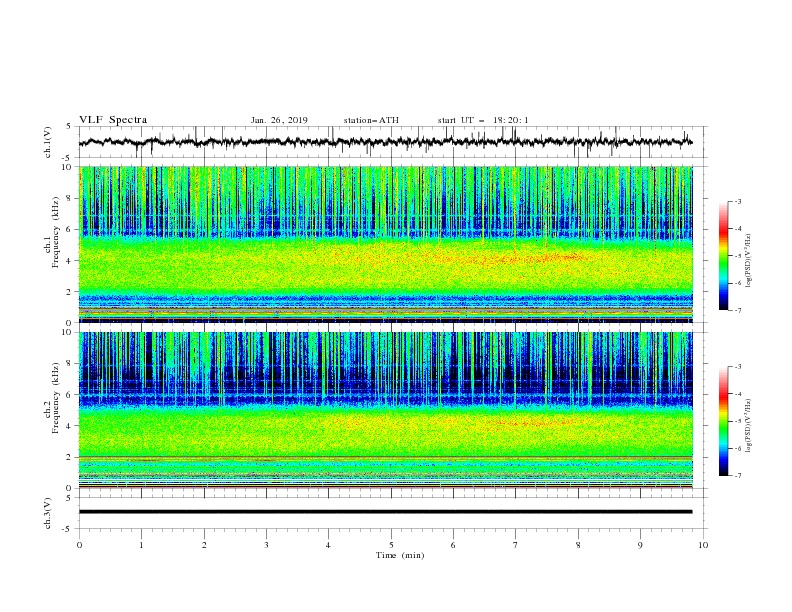Click the "-7" tick on ch.2 colorbar

coord(738,476)
